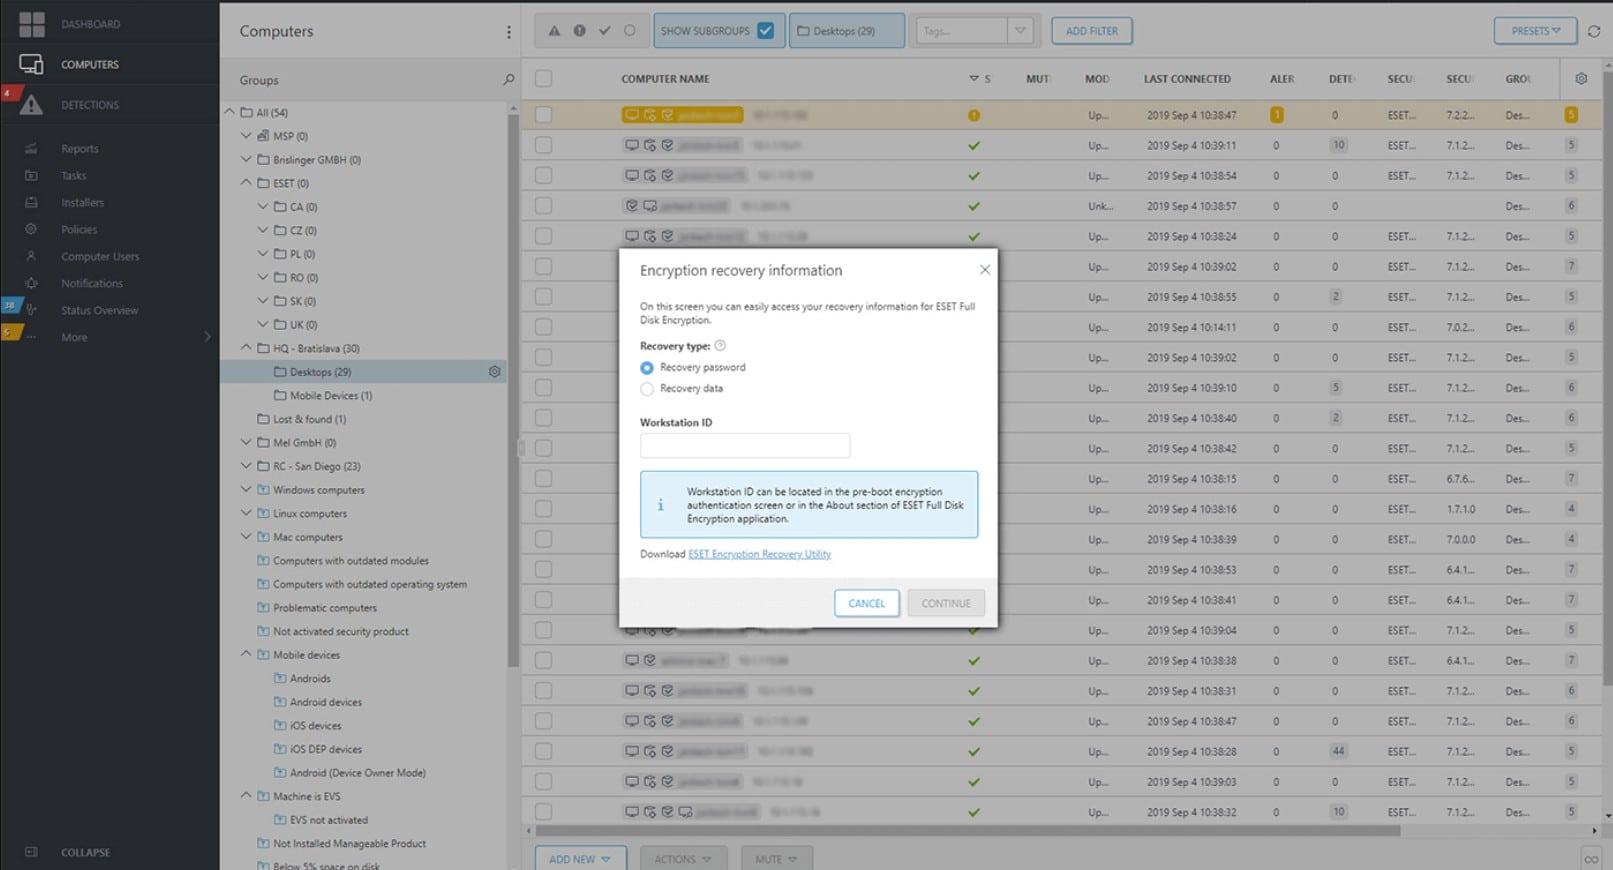Expand the More sidebar menu
The image size is (1613, 870).
(x=208, y=337)
